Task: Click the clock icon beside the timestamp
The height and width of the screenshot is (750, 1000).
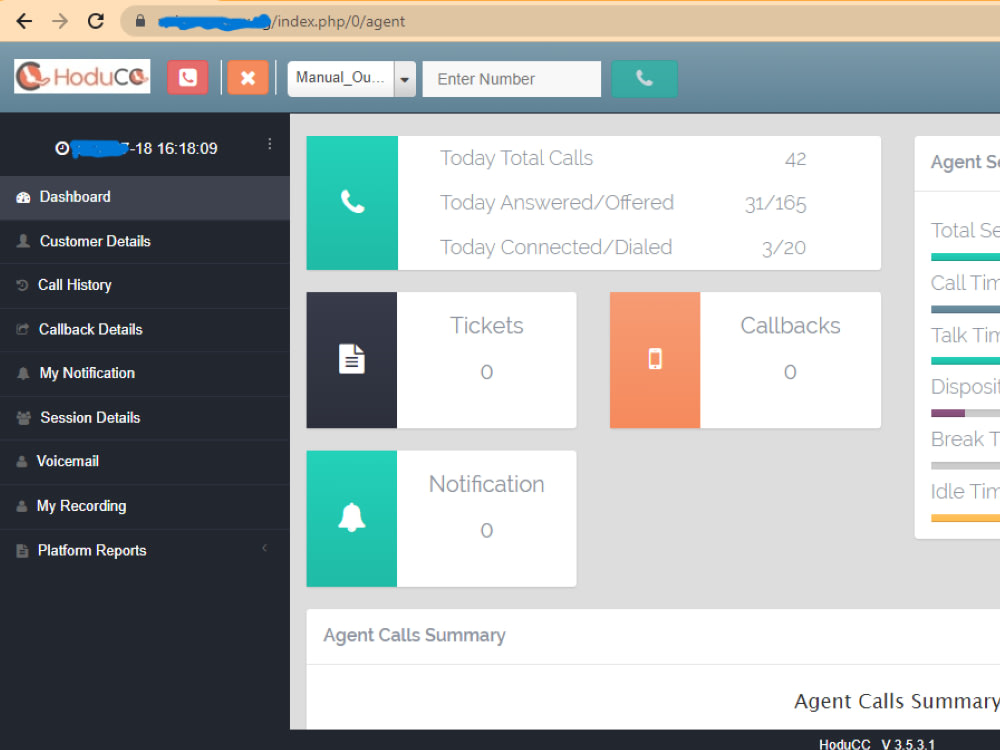Action: coord(62,149)
